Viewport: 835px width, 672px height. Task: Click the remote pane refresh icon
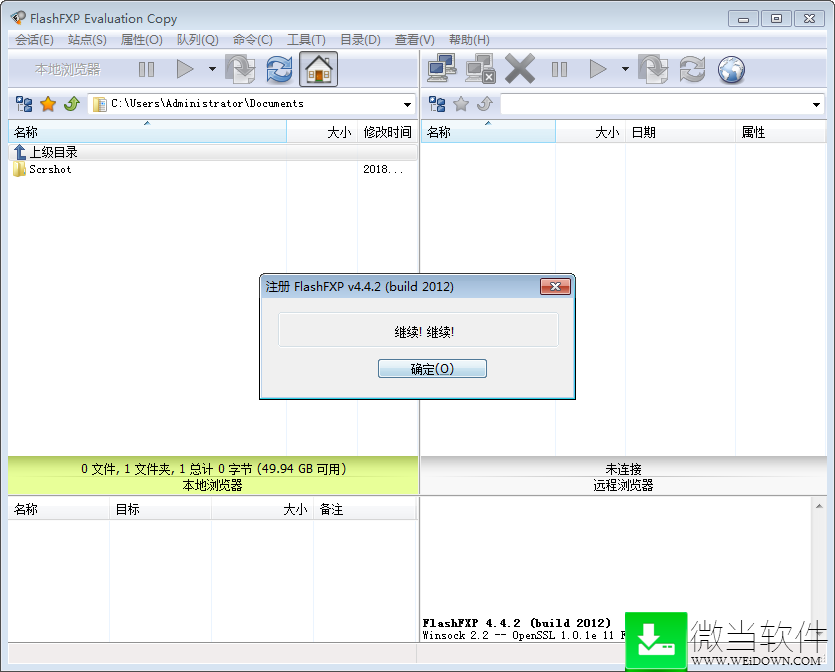coord(692,69)
